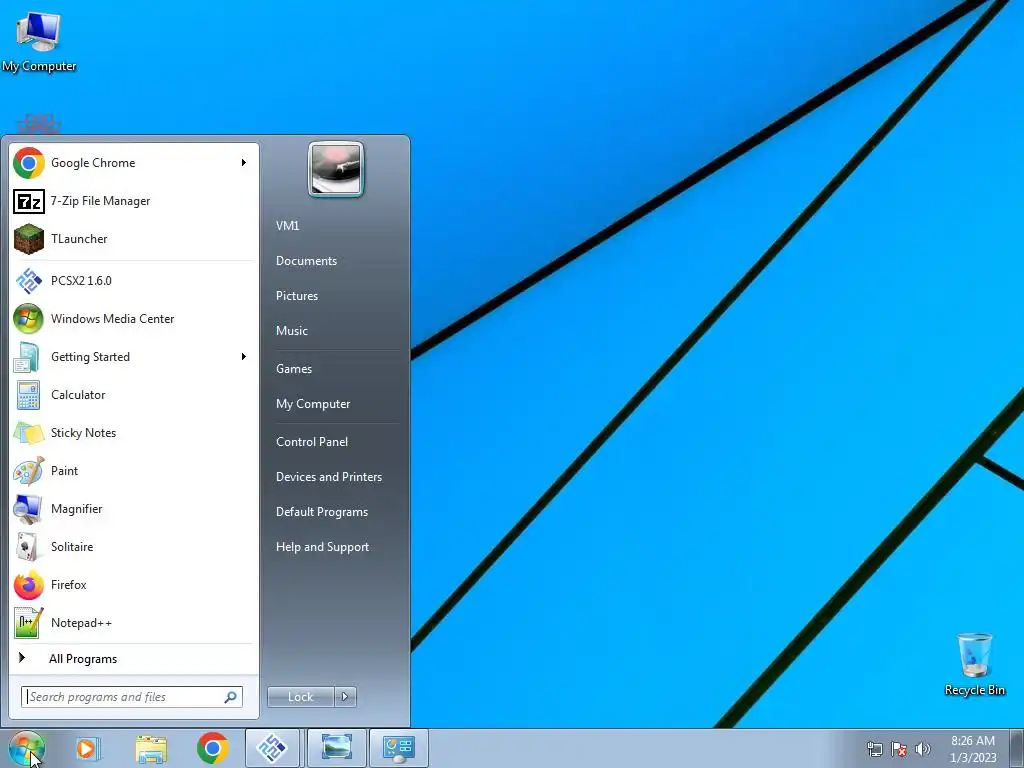Click the Lock button
Screen dimensions: 1024x768
pos(301,697)
